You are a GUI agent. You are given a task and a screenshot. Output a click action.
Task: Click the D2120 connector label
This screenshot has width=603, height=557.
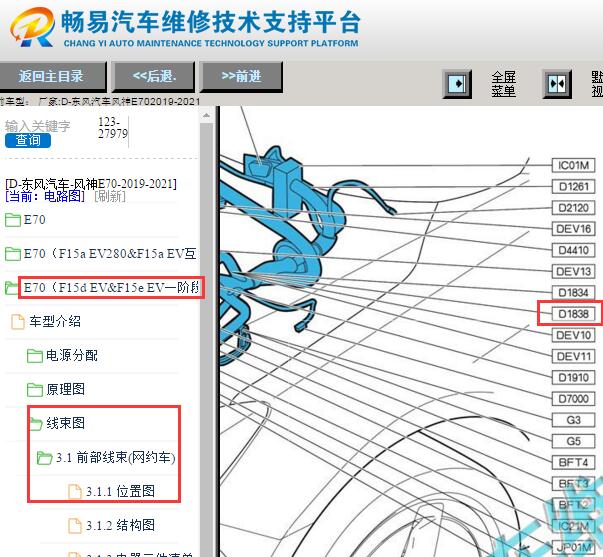click(573, 208)
